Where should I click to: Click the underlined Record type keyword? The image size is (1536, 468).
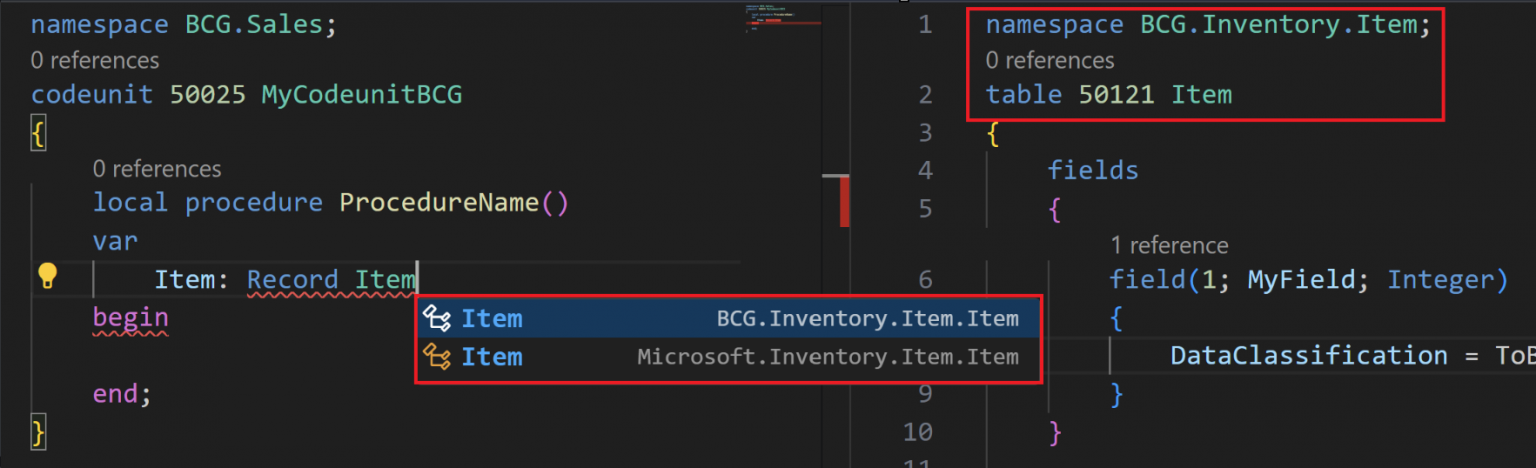[x=293, y=280]
